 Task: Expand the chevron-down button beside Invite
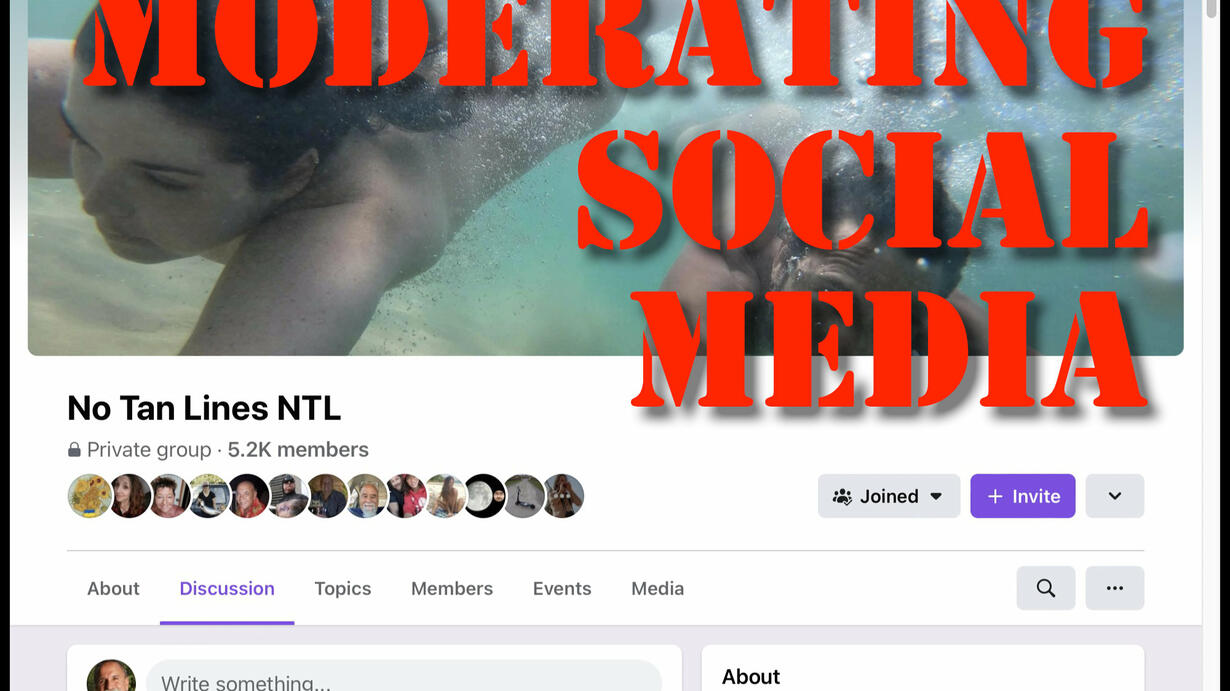pos(1115,496)
